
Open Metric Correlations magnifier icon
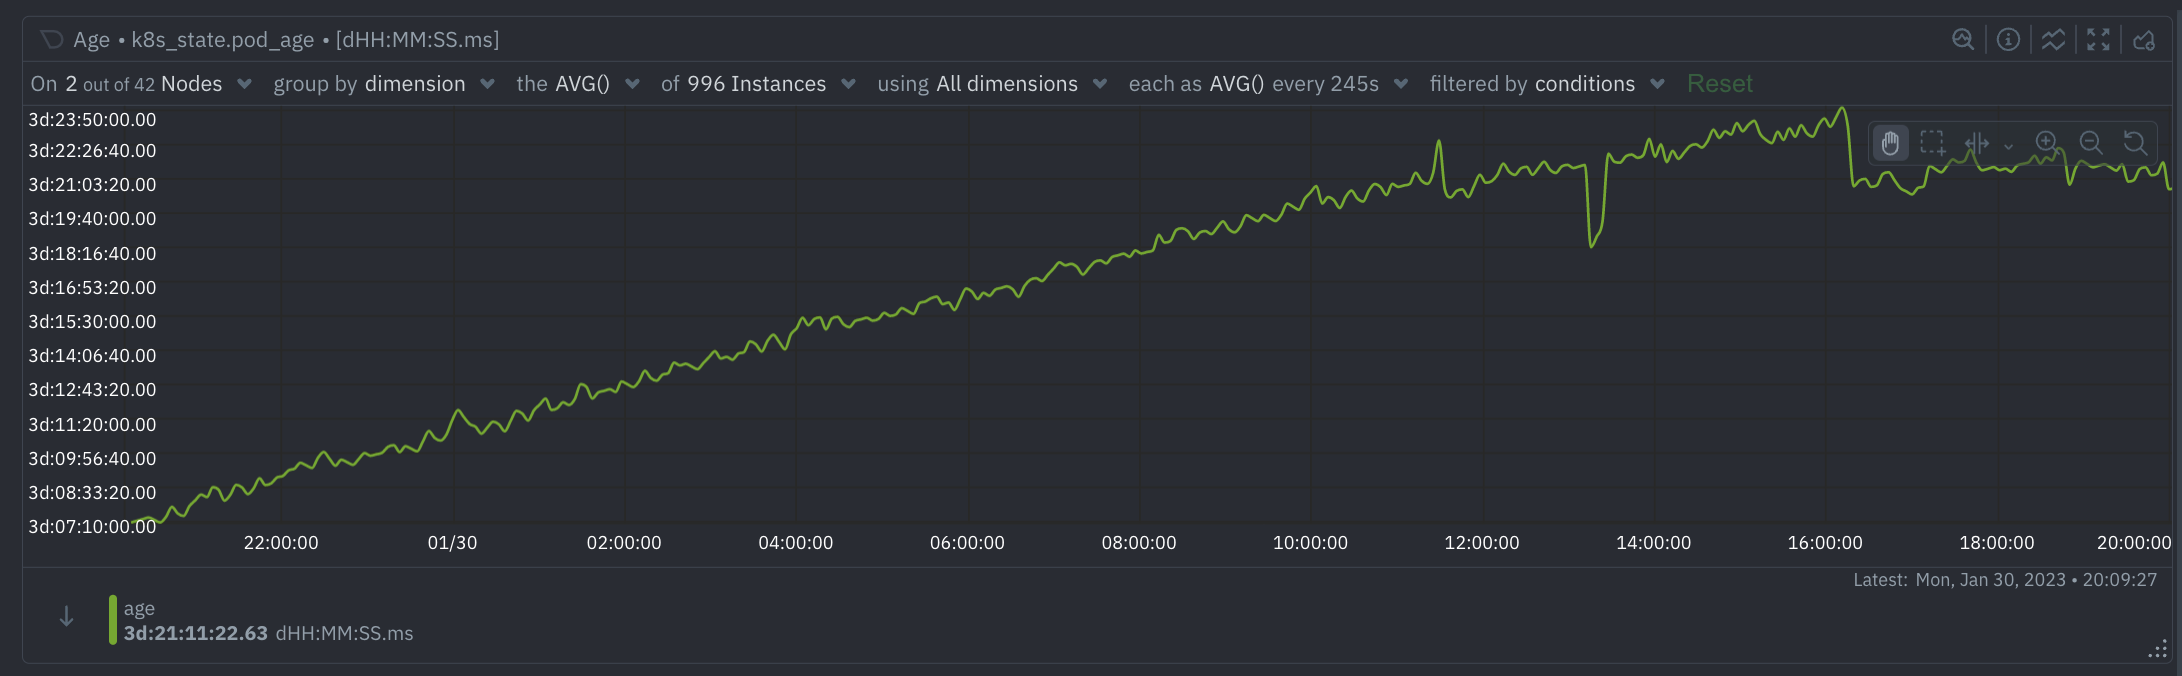point(1963,39)
